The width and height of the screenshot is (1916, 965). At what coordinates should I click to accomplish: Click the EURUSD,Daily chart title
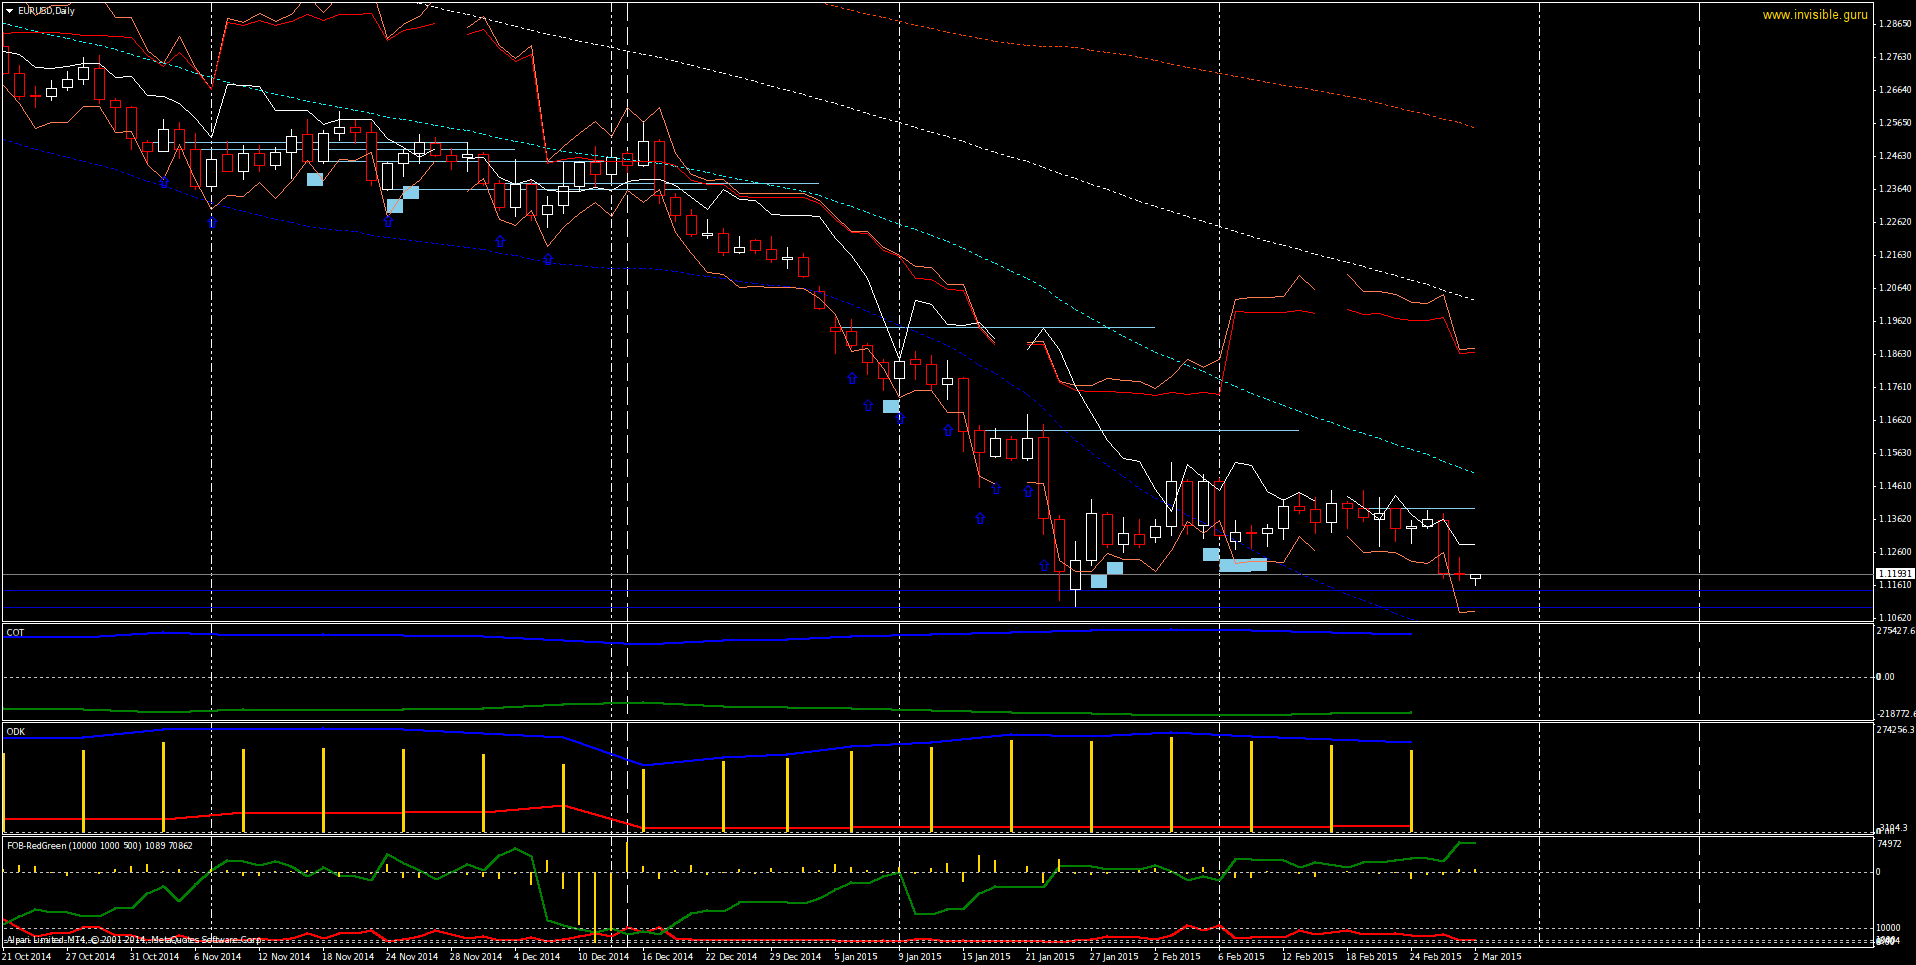pos(47,11)
